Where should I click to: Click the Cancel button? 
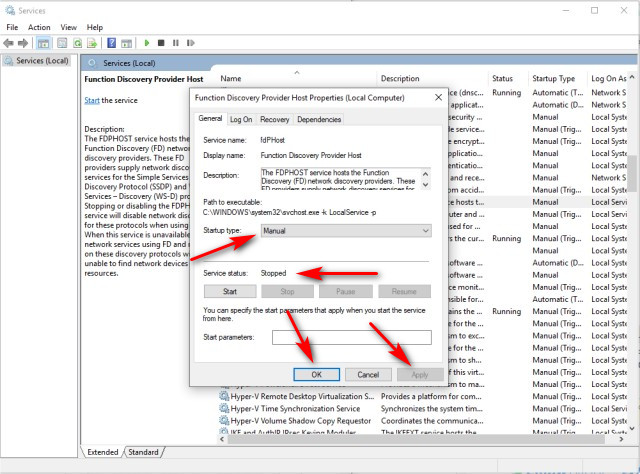(x=368, y=374)
